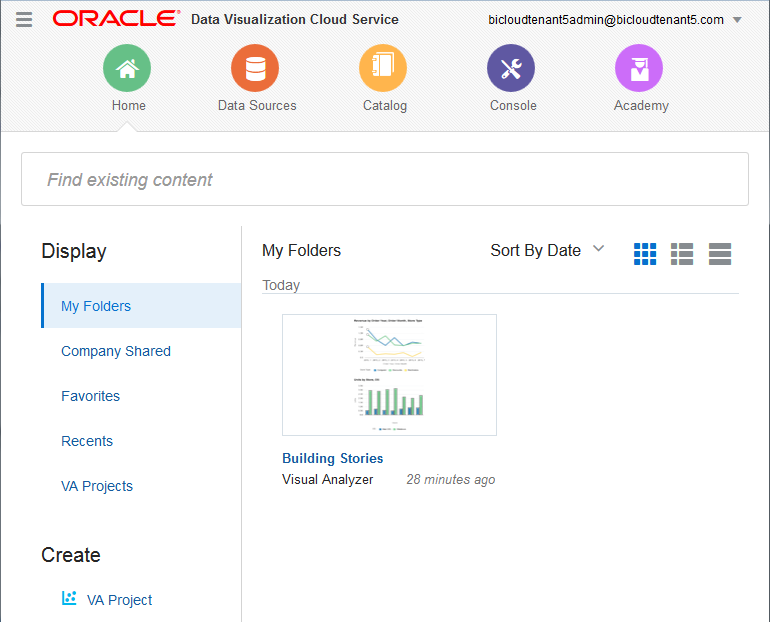This screenshot has height=622, width=770.
Task: Click the 28 minutes ago timestamp
Action: (451, 480)
